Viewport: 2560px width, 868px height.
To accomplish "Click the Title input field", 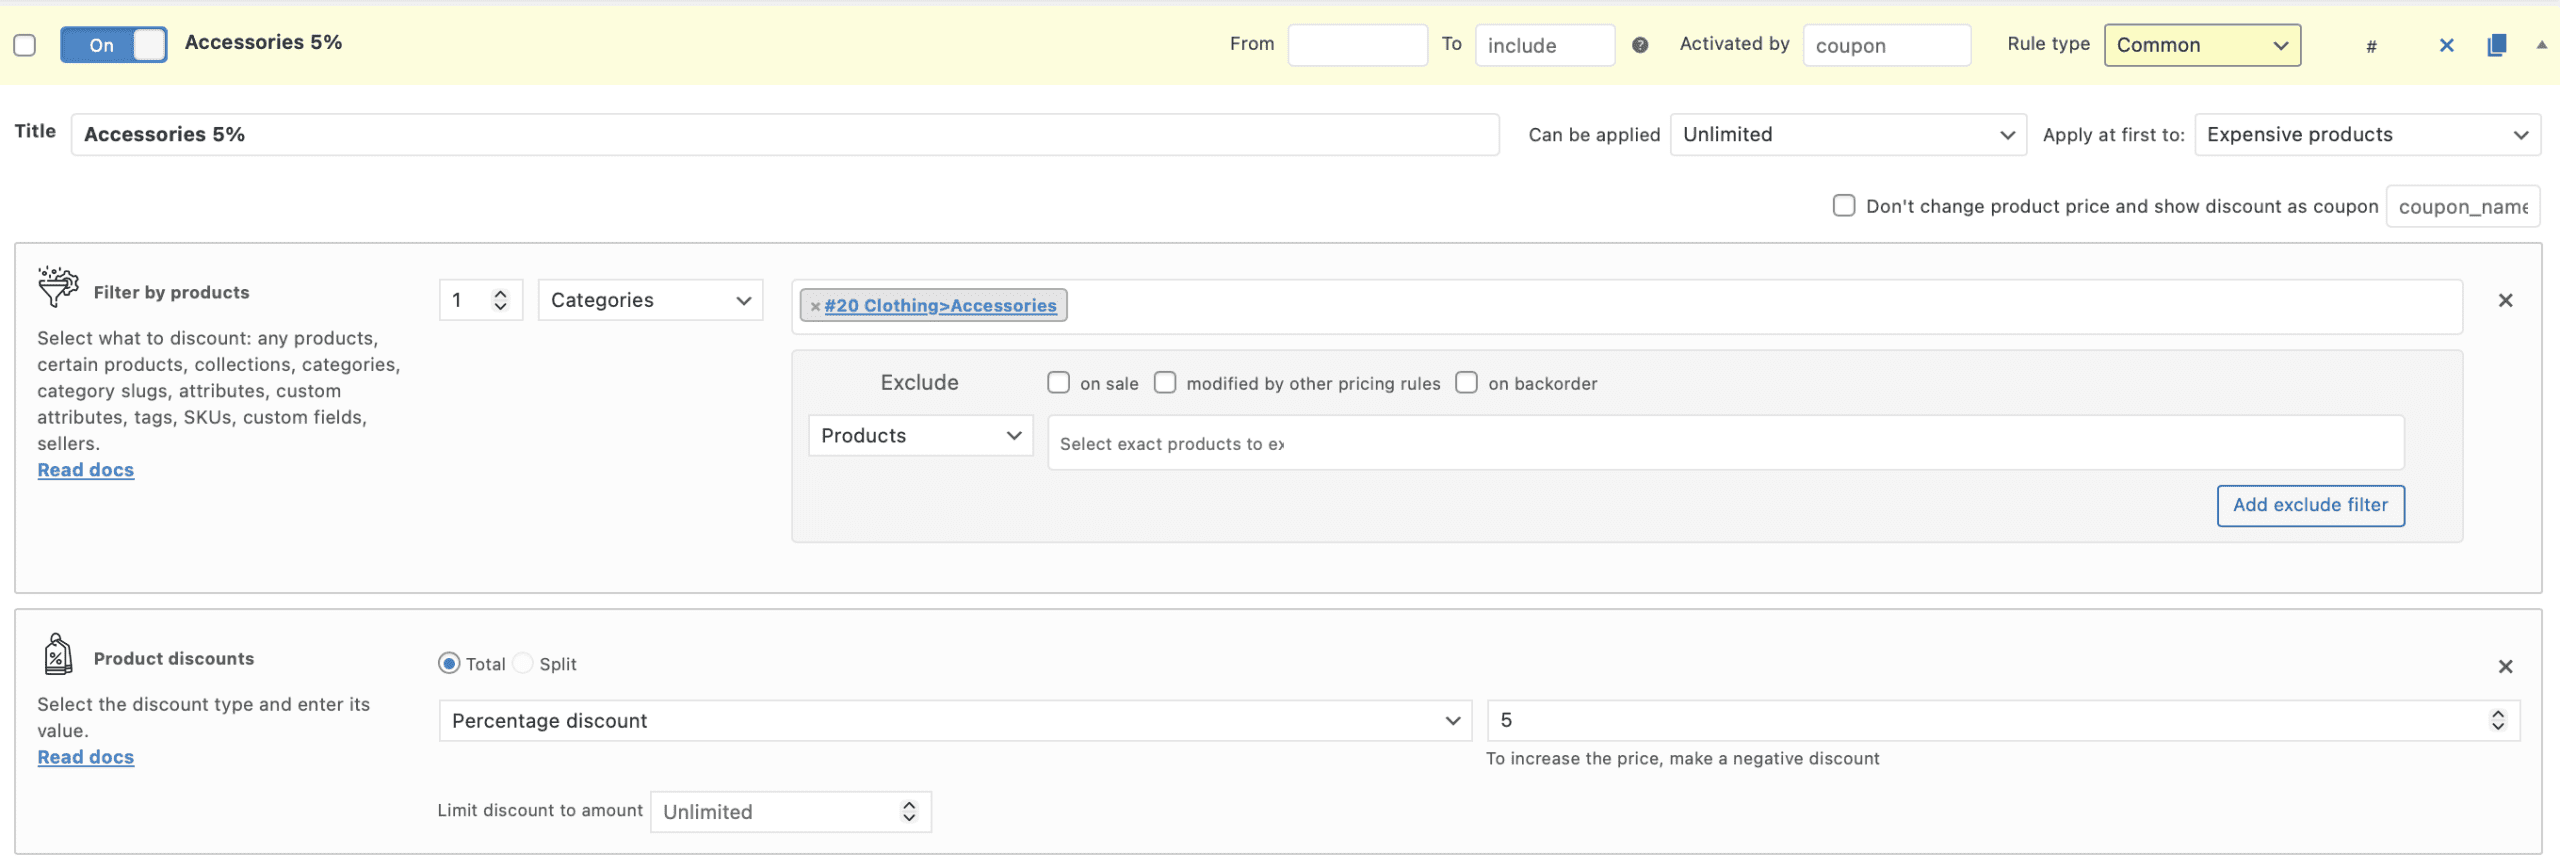I will tap(784, 135).
